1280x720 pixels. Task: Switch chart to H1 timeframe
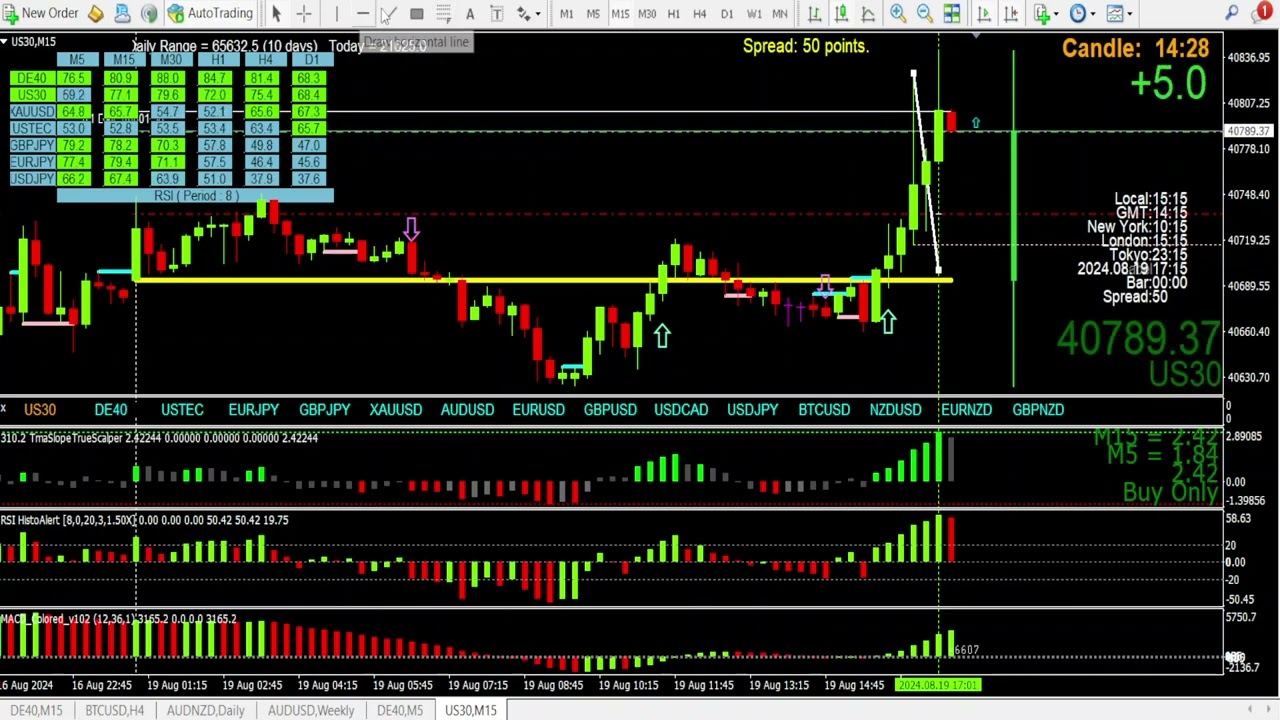coord(673,13)
